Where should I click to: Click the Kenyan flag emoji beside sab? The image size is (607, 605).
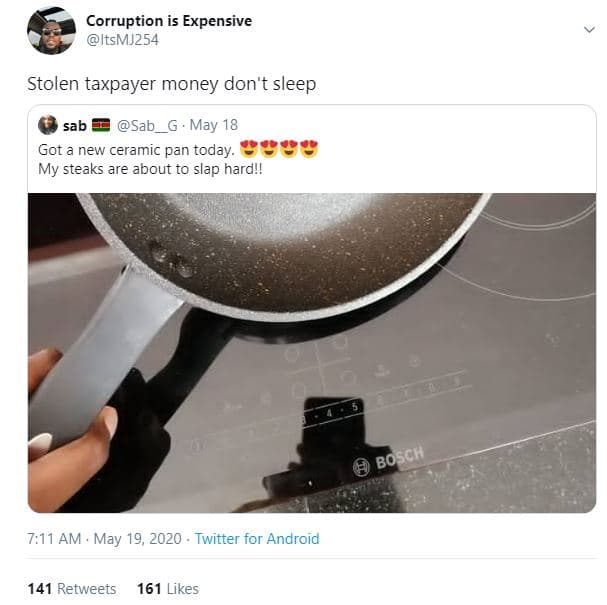(x=100, y=125)
